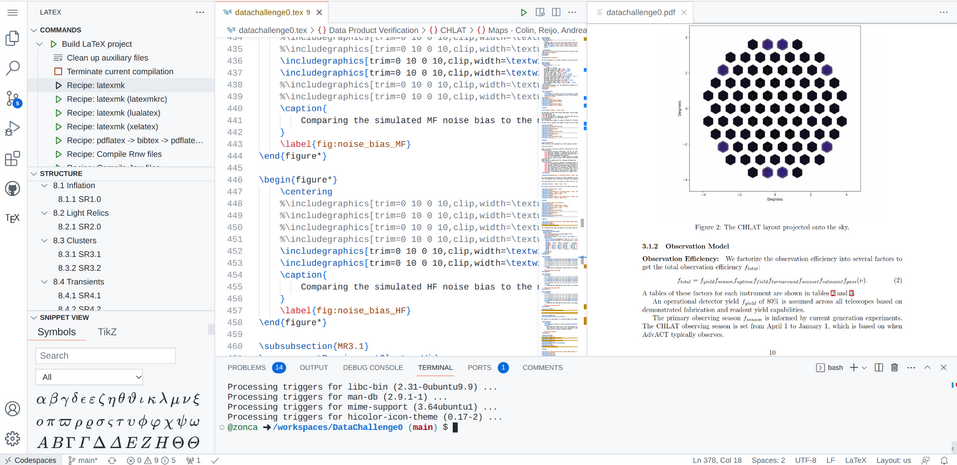
Task: Click 'Clean up auxiliary files' command
Action: click(107, 58)
